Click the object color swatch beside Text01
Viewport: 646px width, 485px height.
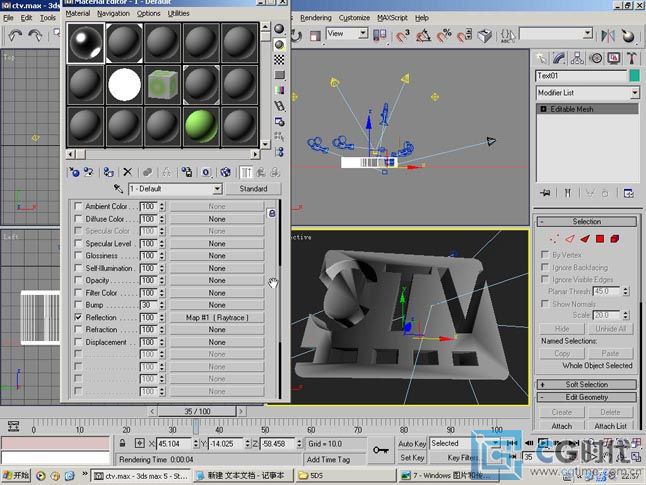coord(634,76)
